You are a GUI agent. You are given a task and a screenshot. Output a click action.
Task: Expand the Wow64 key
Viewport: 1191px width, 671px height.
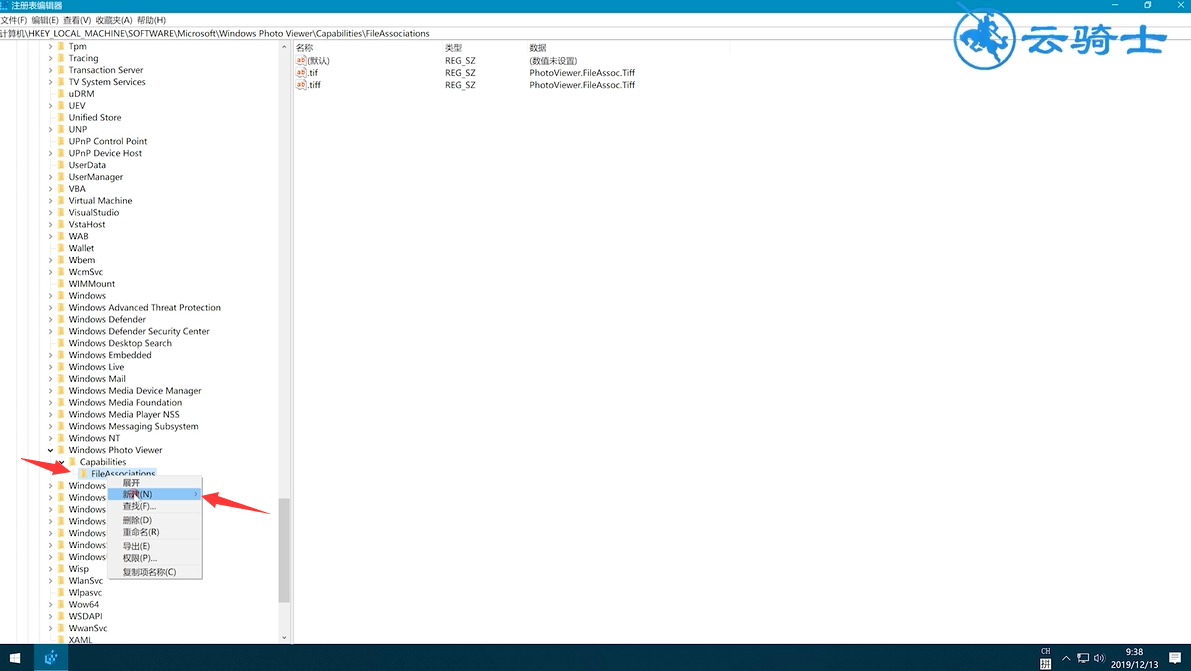(51, 605)
